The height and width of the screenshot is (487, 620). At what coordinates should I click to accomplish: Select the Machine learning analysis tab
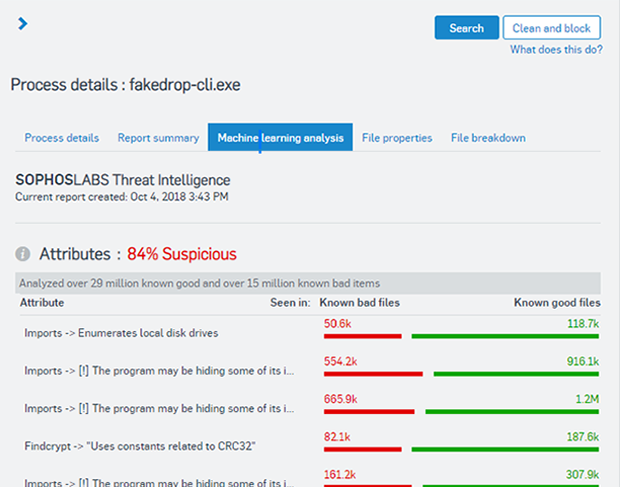pyautogui.click(x=280, y=138)
